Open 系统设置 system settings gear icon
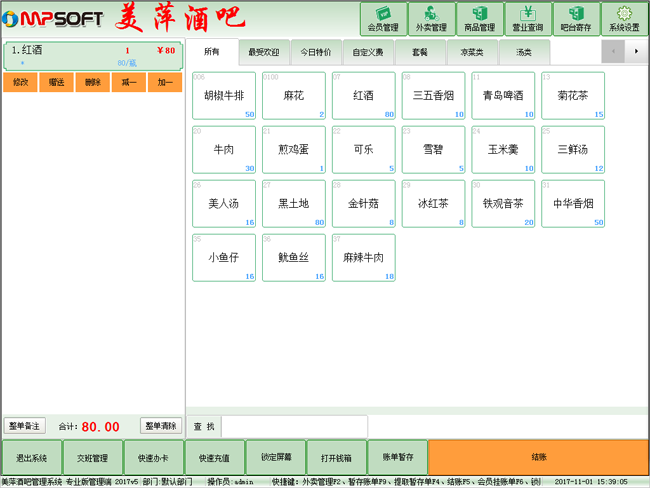Image resolution: width=650 pixels, height=488 pixels. [624, 19]
